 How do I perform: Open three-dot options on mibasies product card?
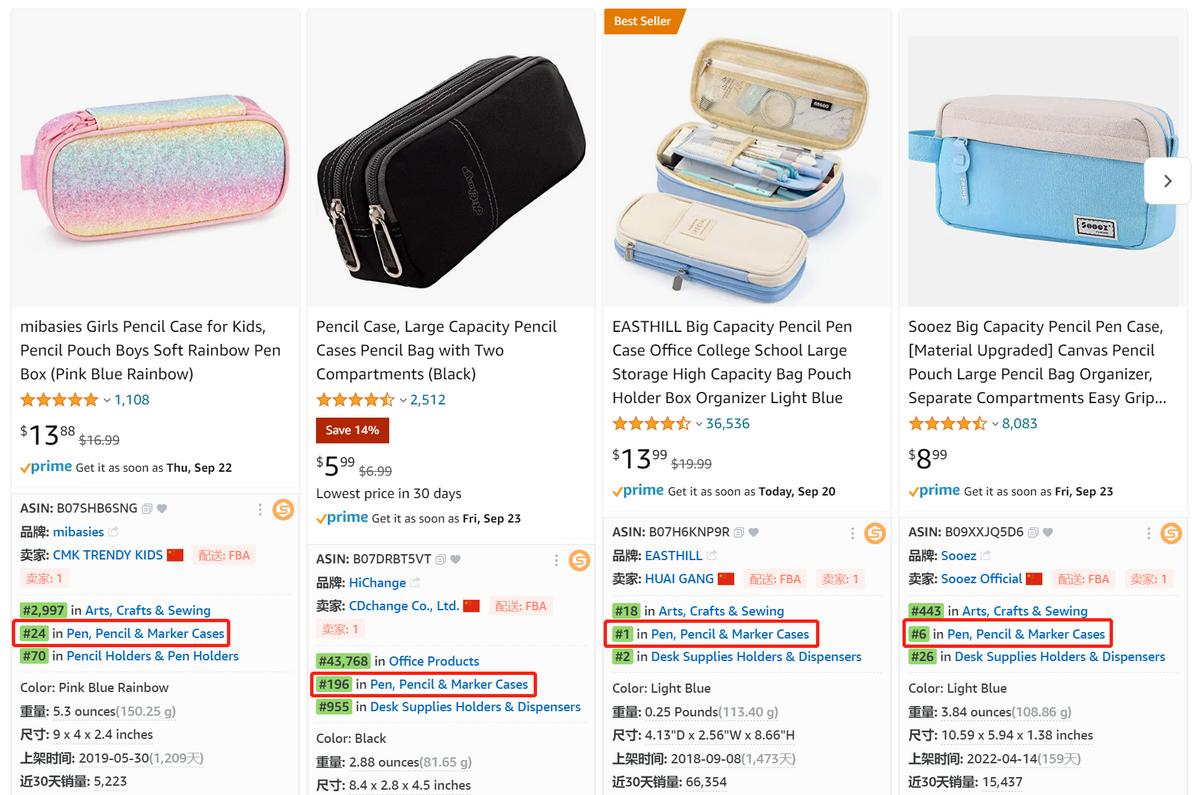[x=260, y=510]
